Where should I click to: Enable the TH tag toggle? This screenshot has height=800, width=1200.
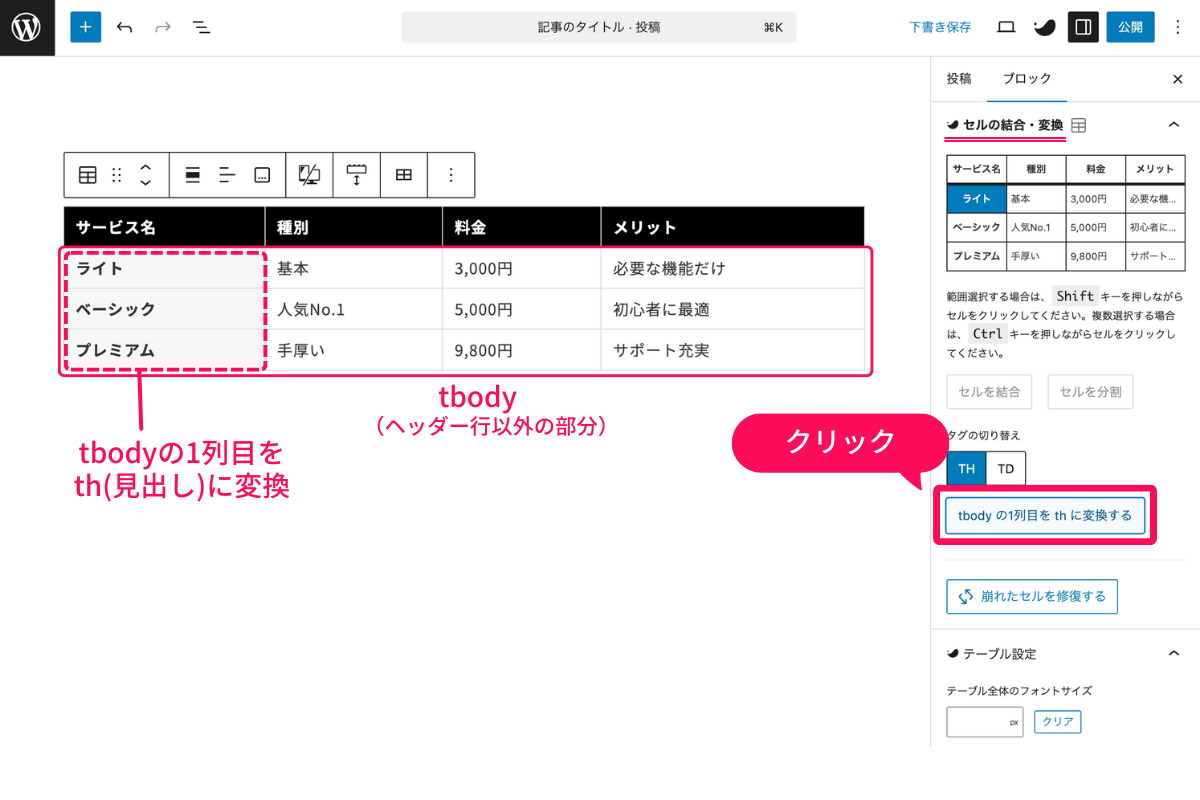pos(965,468)
